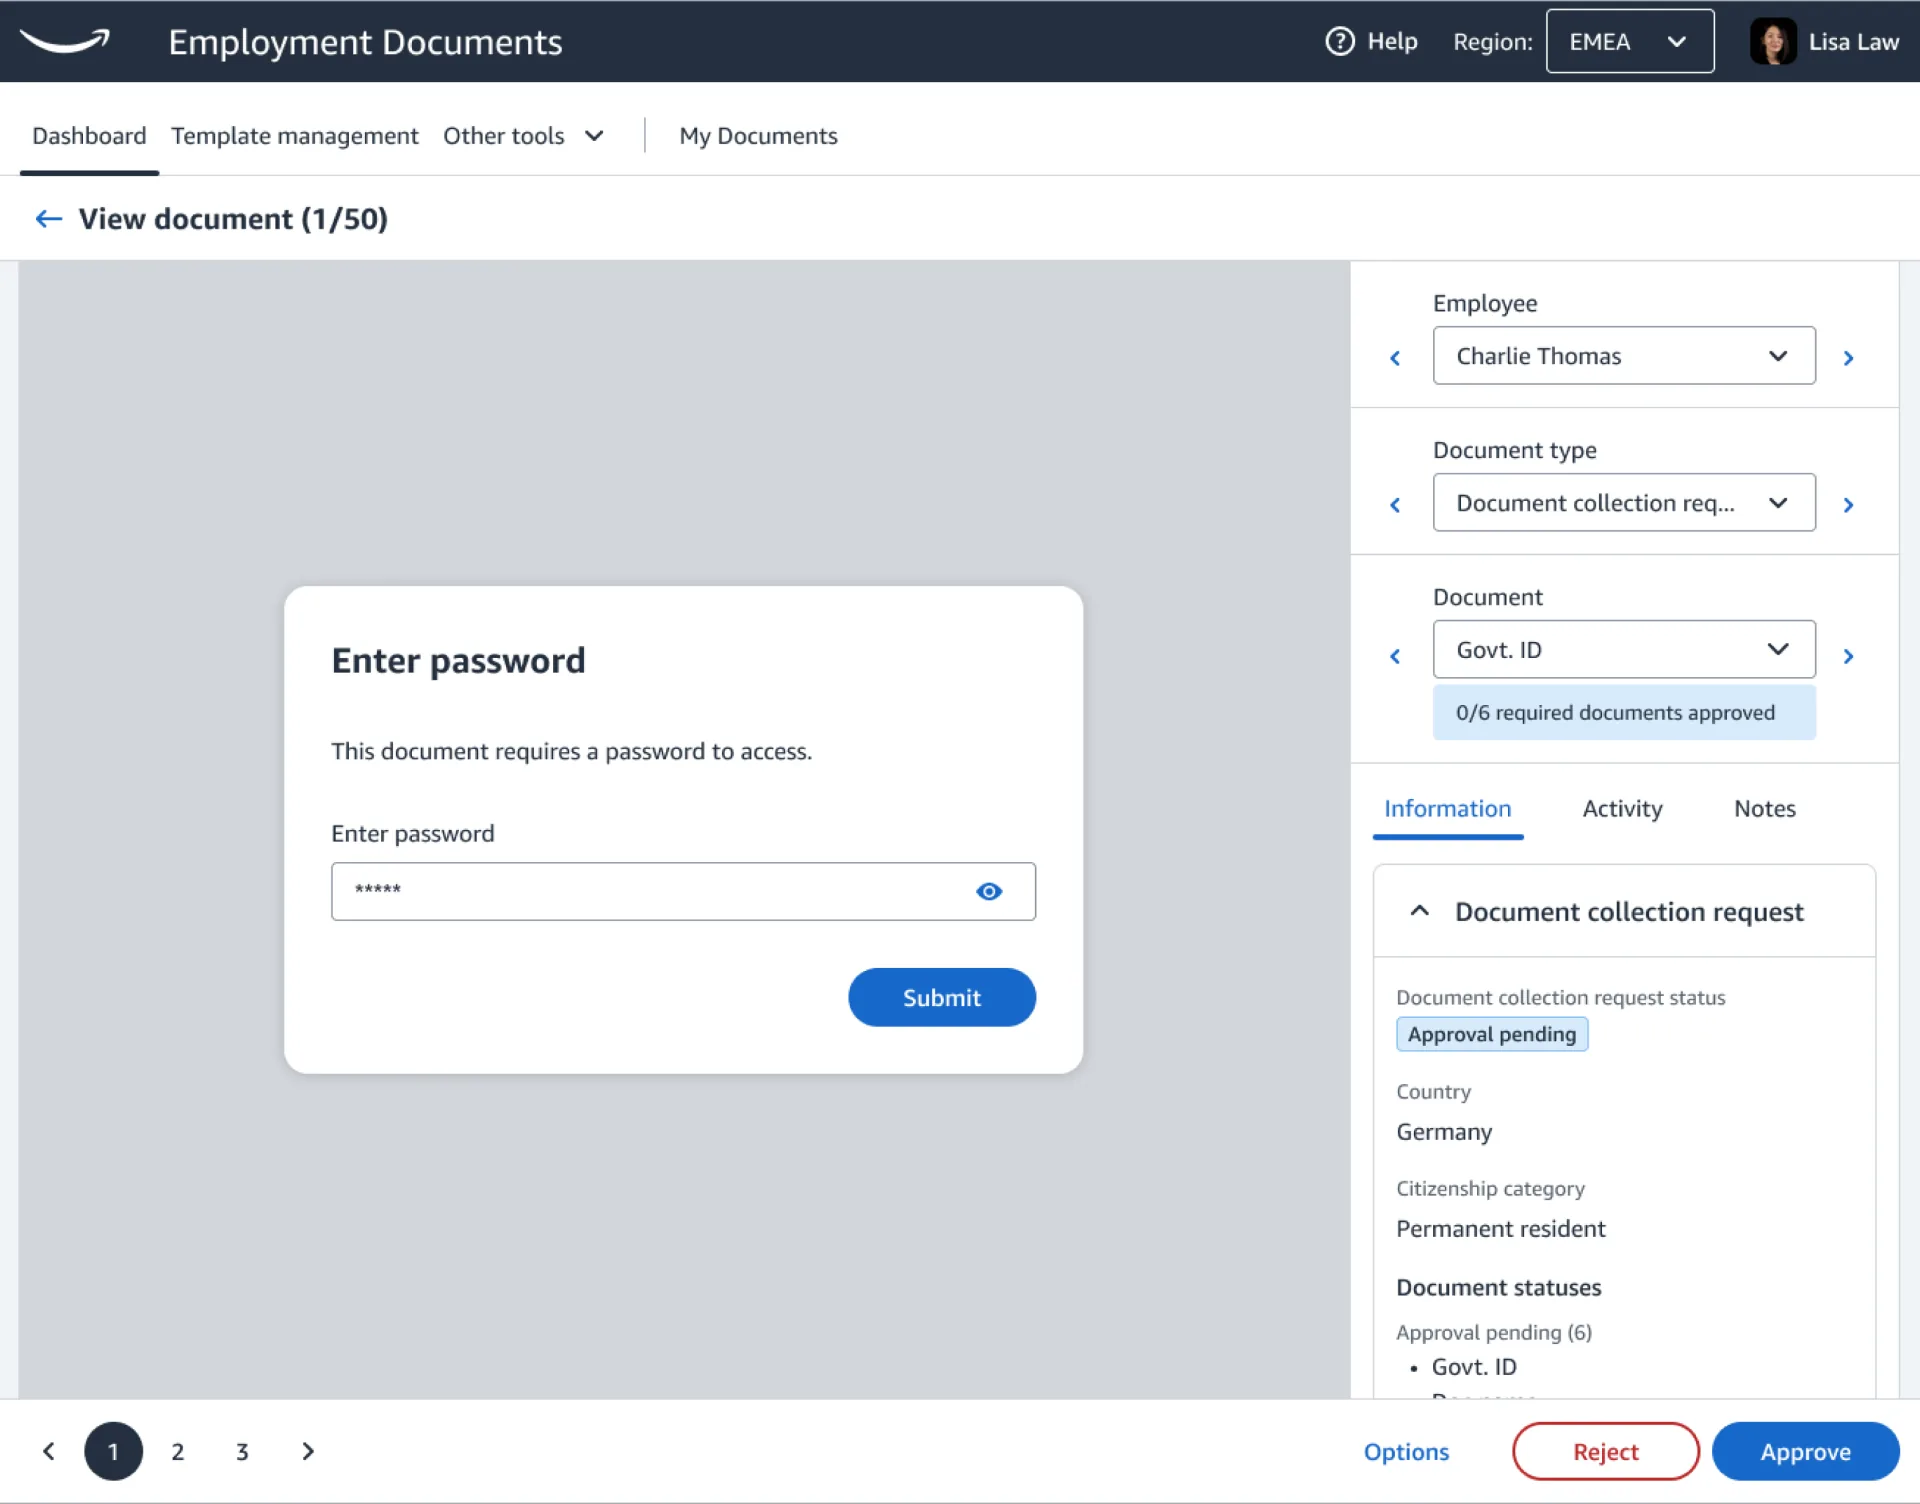The height and width of the screenshot is (1504, 1920).
Task: Expand the Other tools menu
Action: tap(523, 135)
